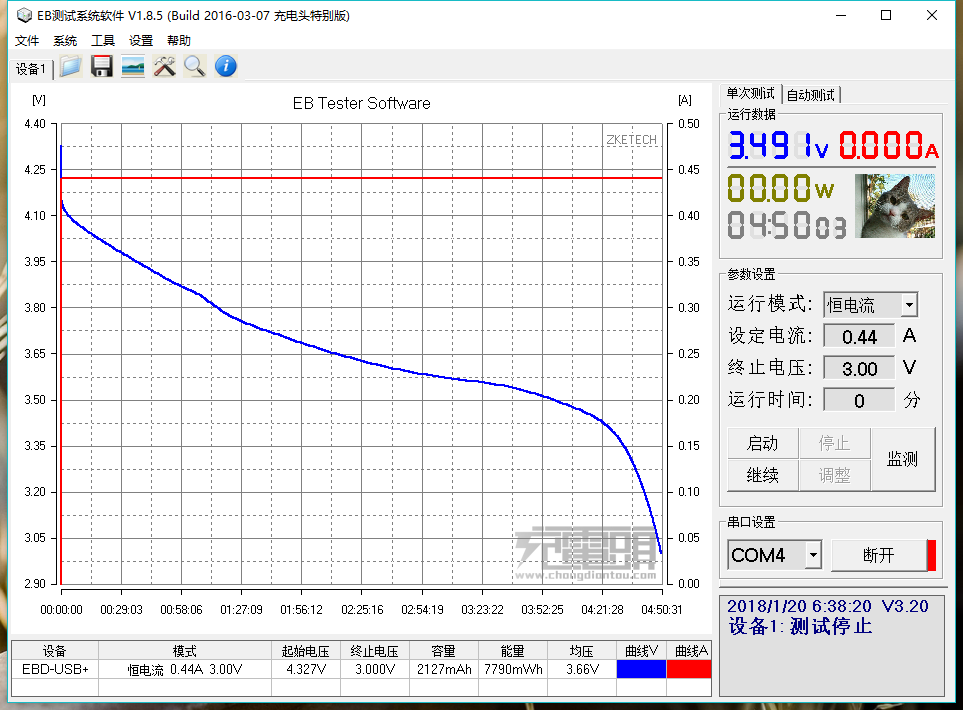Select the 设备1 device tab

pos(31,69)
